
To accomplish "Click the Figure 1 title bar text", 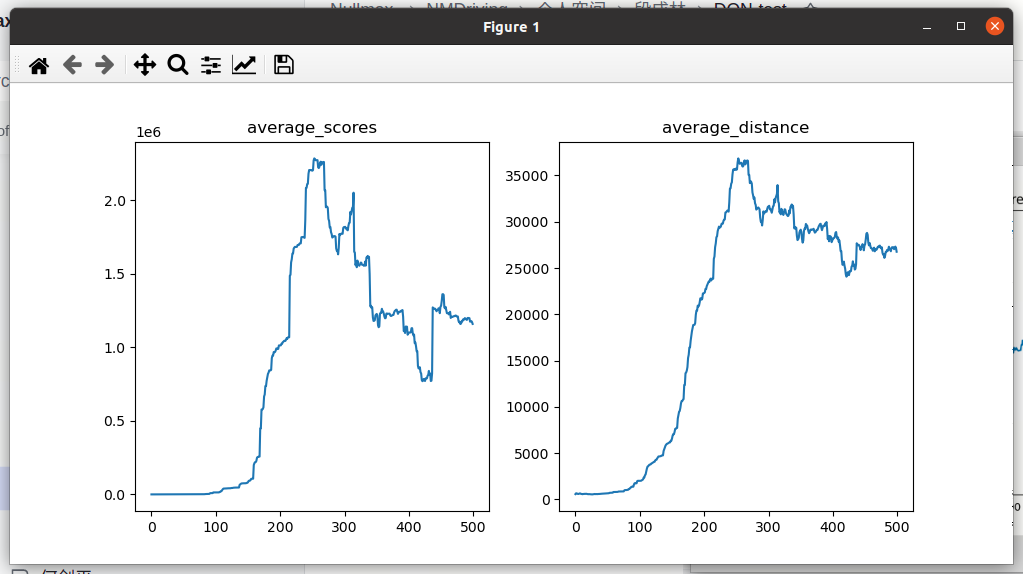I will [511, 27].
